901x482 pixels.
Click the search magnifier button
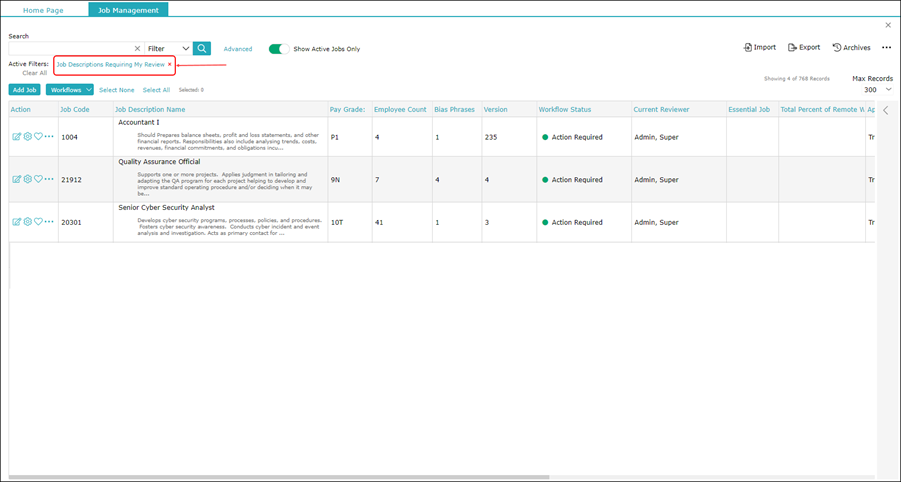point(202,48)
